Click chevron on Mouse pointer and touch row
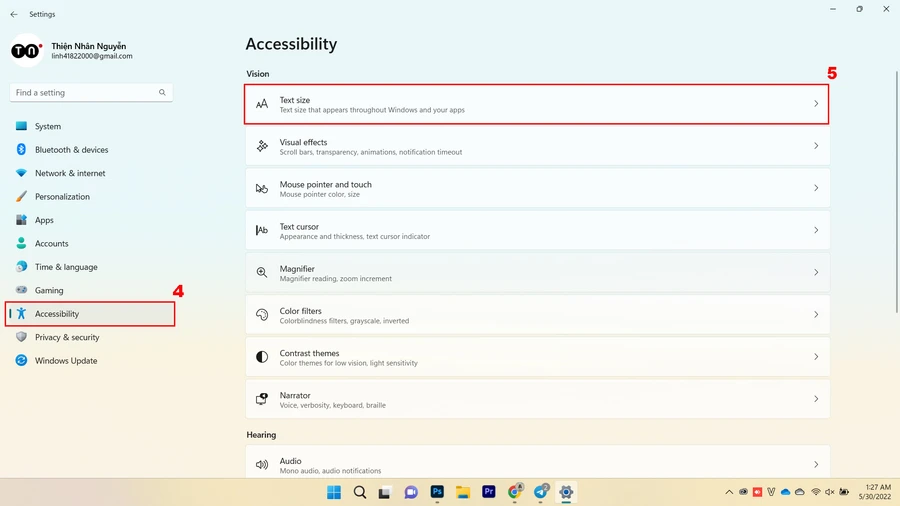 tap(816, 188)
